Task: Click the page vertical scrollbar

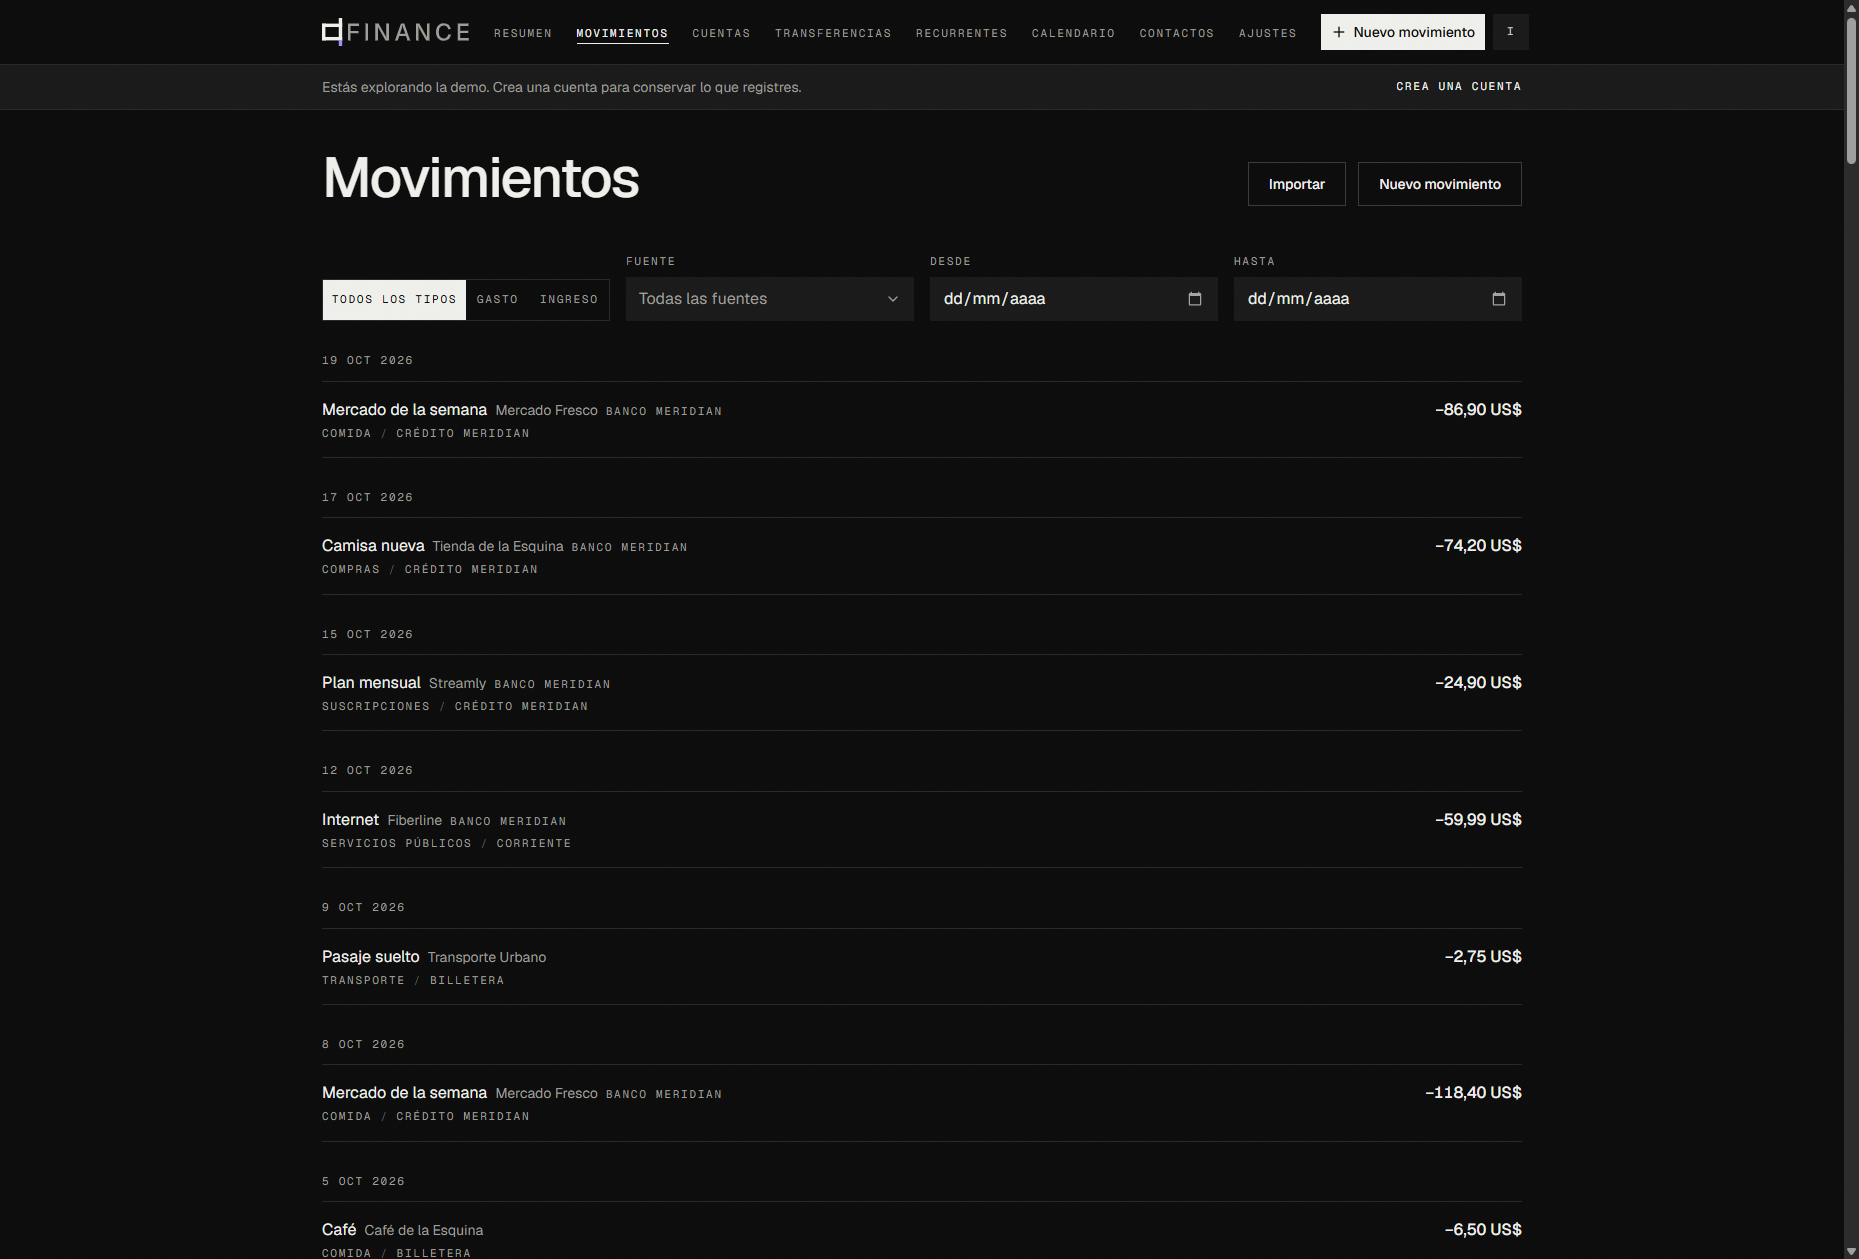Action: coord(1851,90)
